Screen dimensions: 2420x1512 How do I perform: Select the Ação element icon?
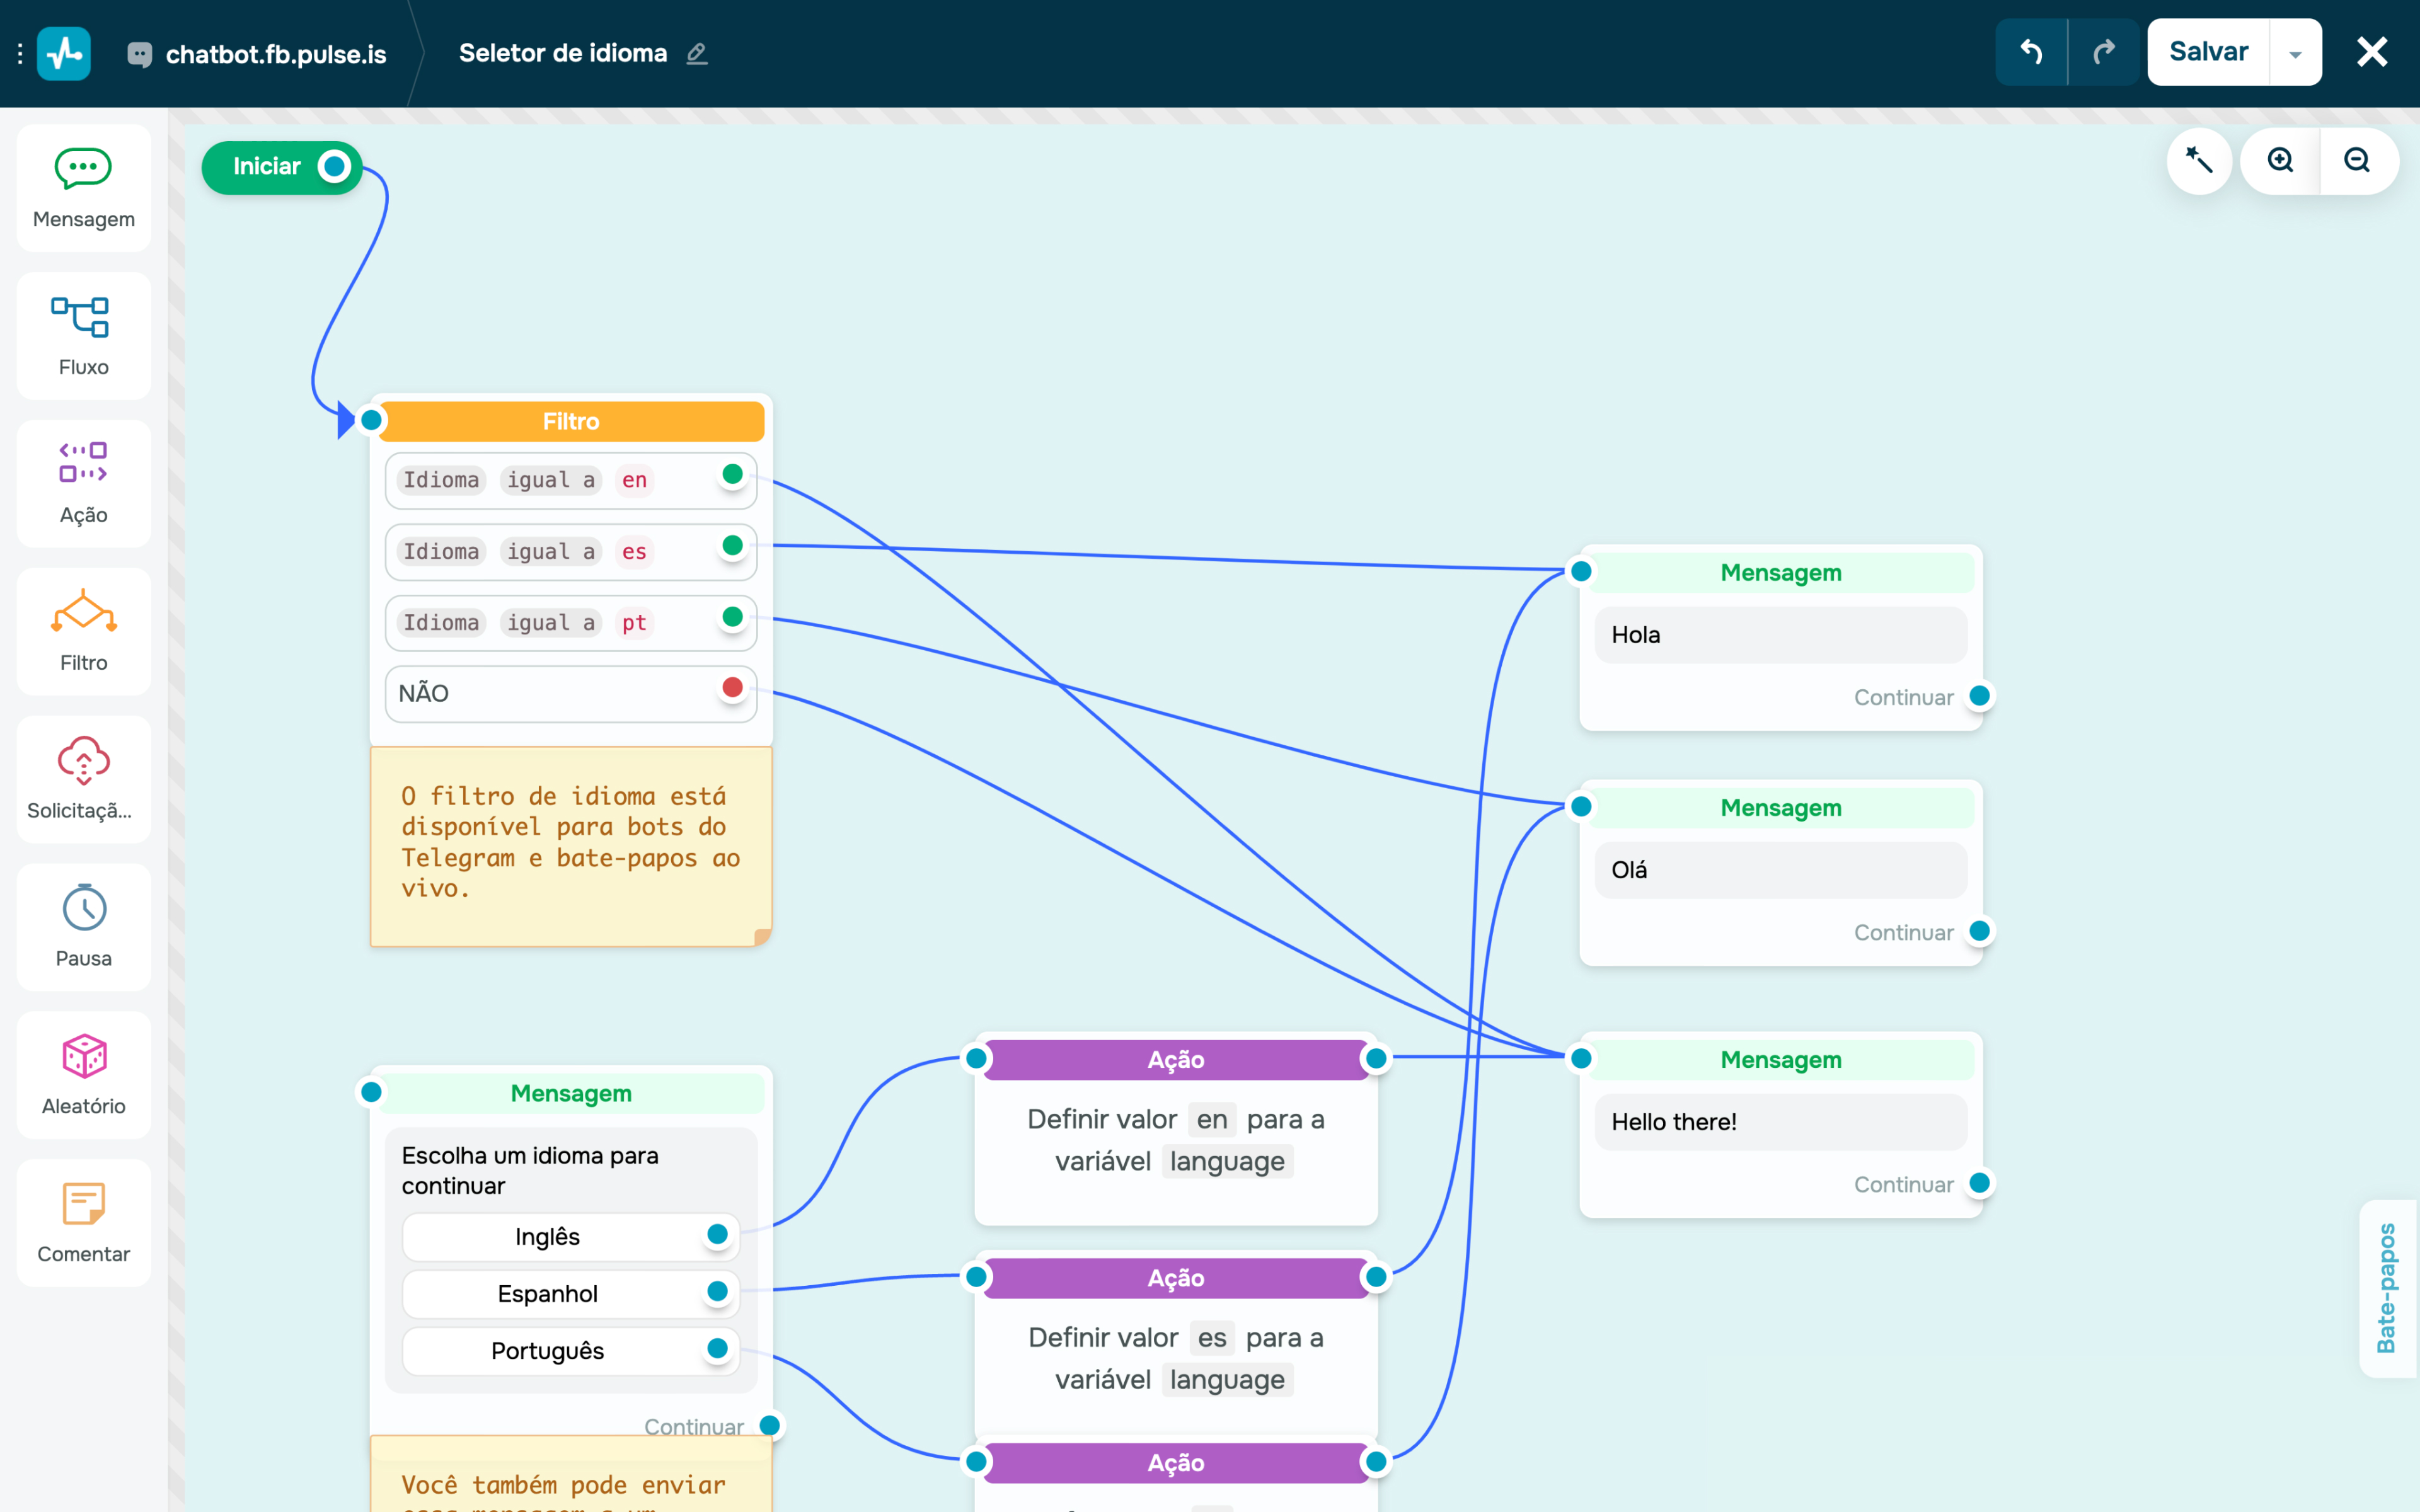[x=82, y=462]
